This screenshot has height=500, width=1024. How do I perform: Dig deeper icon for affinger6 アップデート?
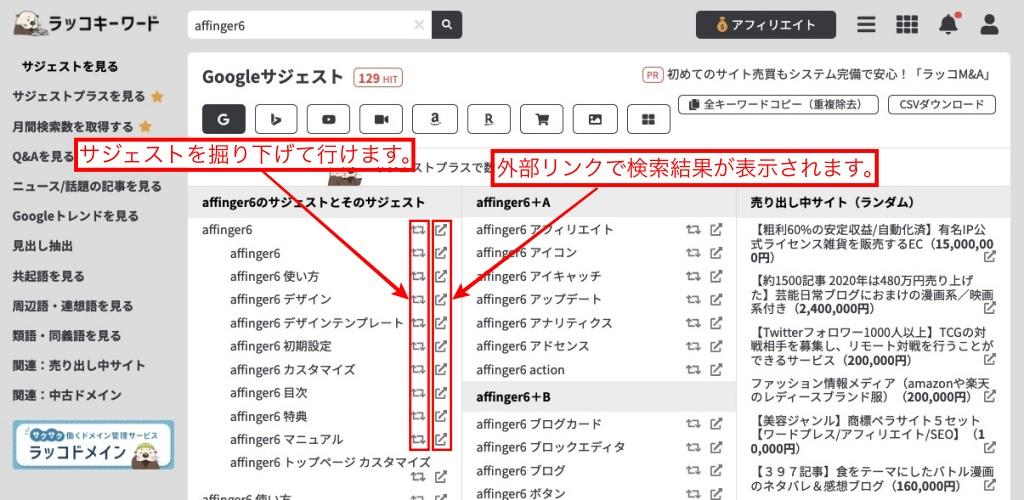(x=694, y=300)
